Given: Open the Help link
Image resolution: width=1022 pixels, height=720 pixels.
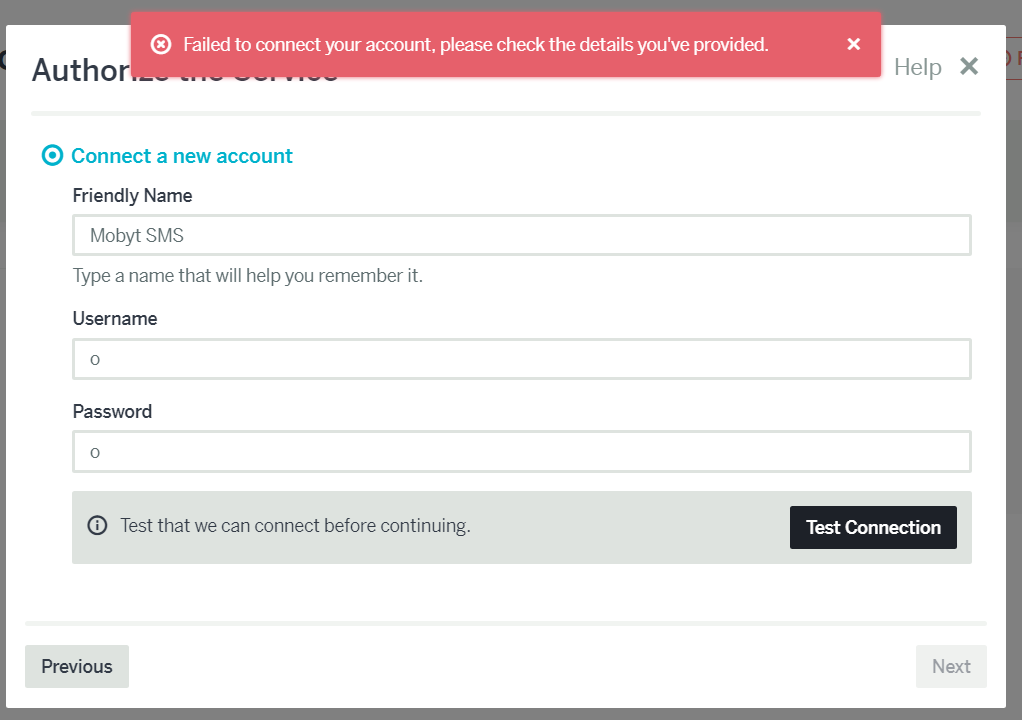Looking at the screenshot, I should tap(917, 67).
